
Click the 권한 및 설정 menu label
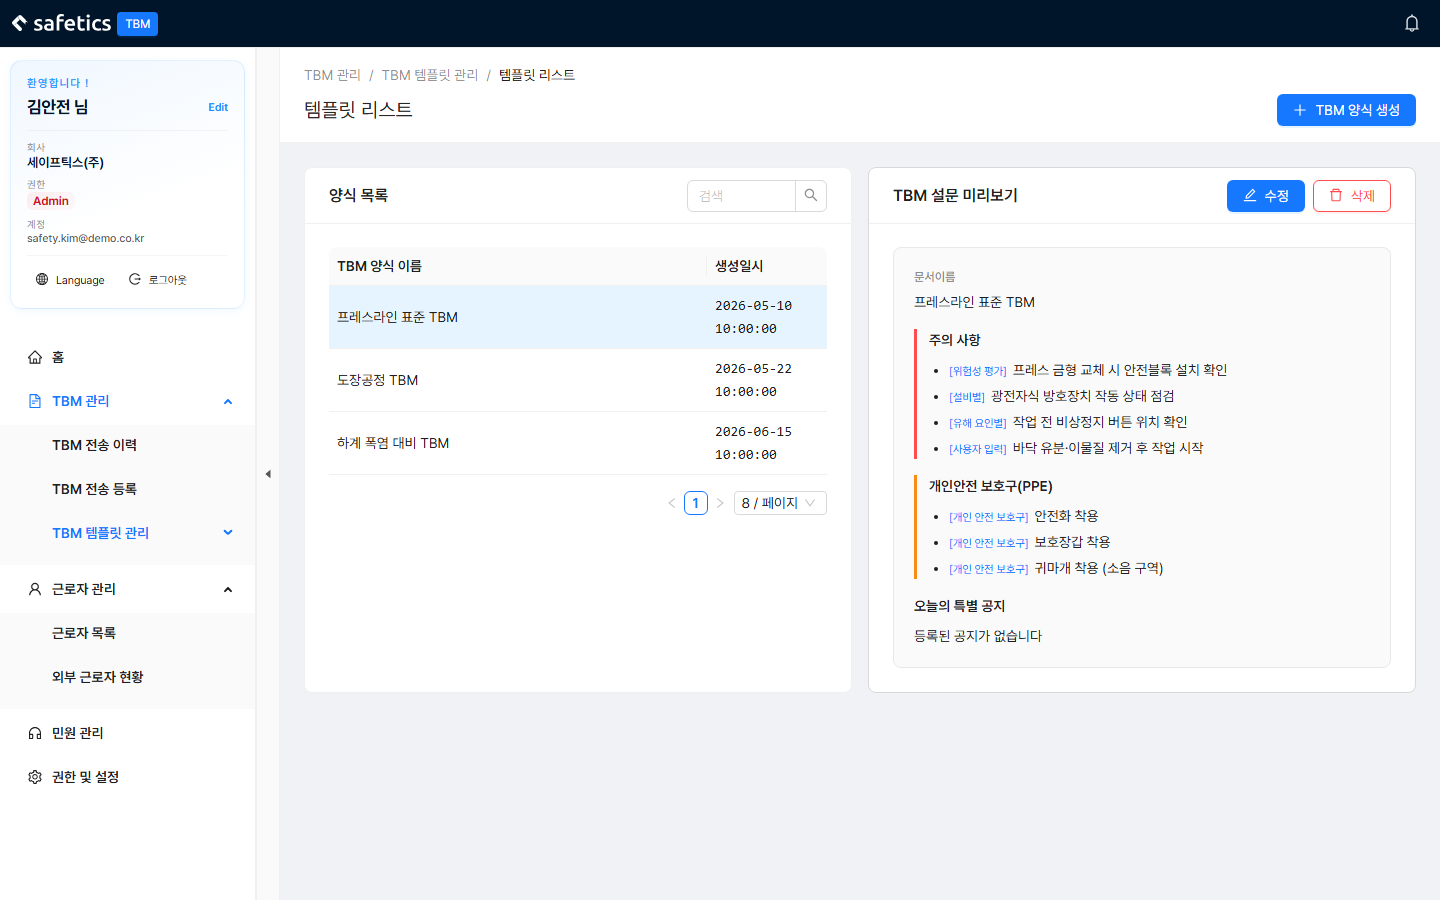point(86,777)
